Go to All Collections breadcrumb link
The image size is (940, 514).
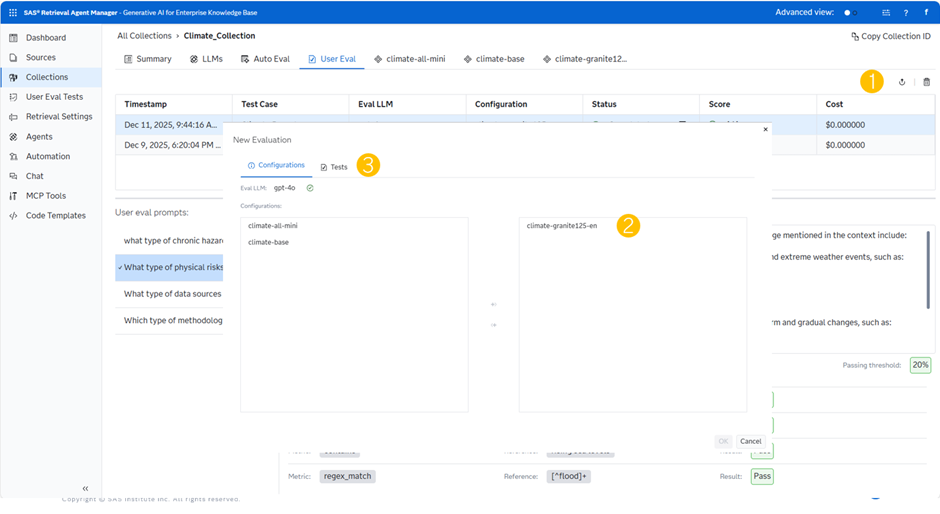click(143, 35)
